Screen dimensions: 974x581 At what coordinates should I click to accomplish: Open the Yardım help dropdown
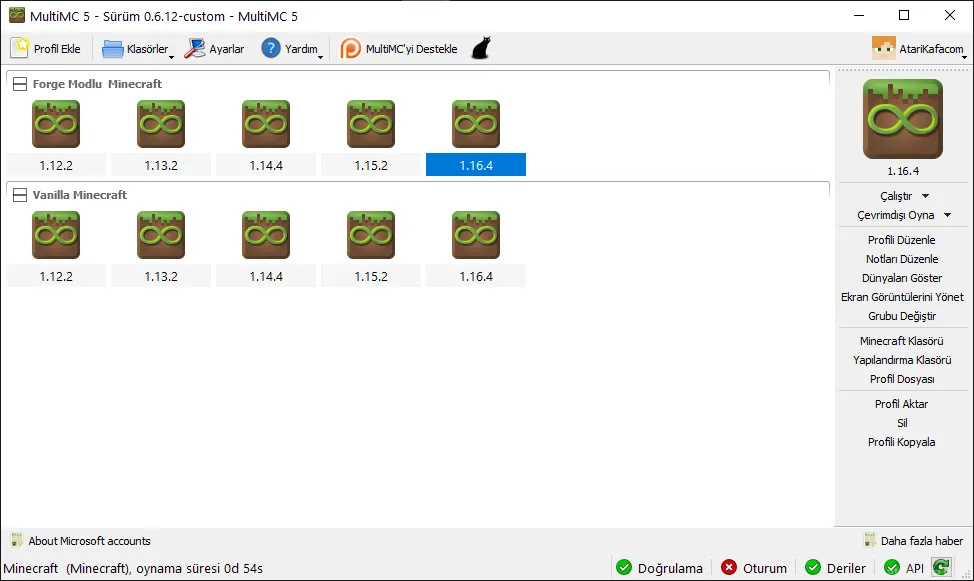(x=291, y=48)
